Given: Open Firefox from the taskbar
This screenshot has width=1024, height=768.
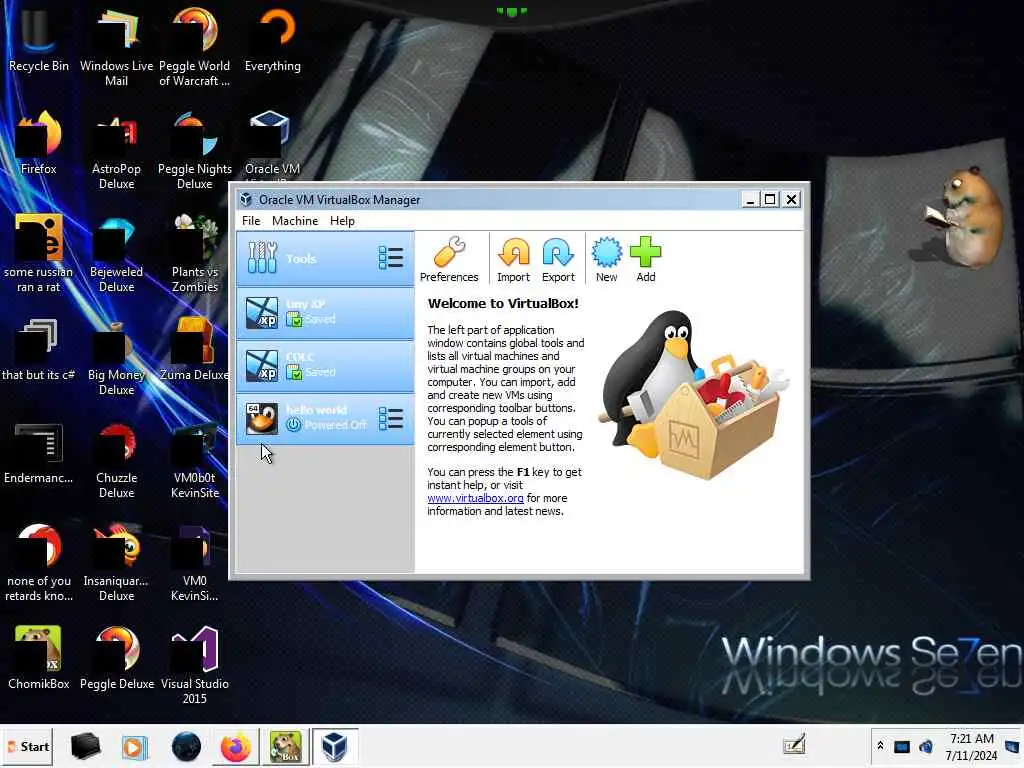Looking at the screenshot, I should 236,746.
